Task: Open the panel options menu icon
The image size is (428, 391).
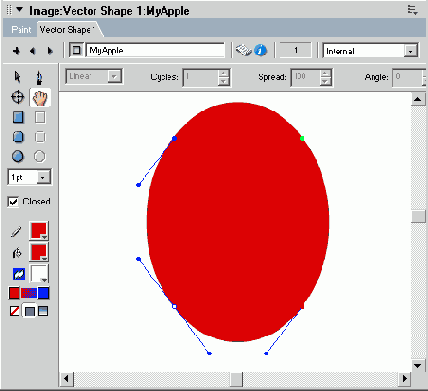Action: click(413, 10)
